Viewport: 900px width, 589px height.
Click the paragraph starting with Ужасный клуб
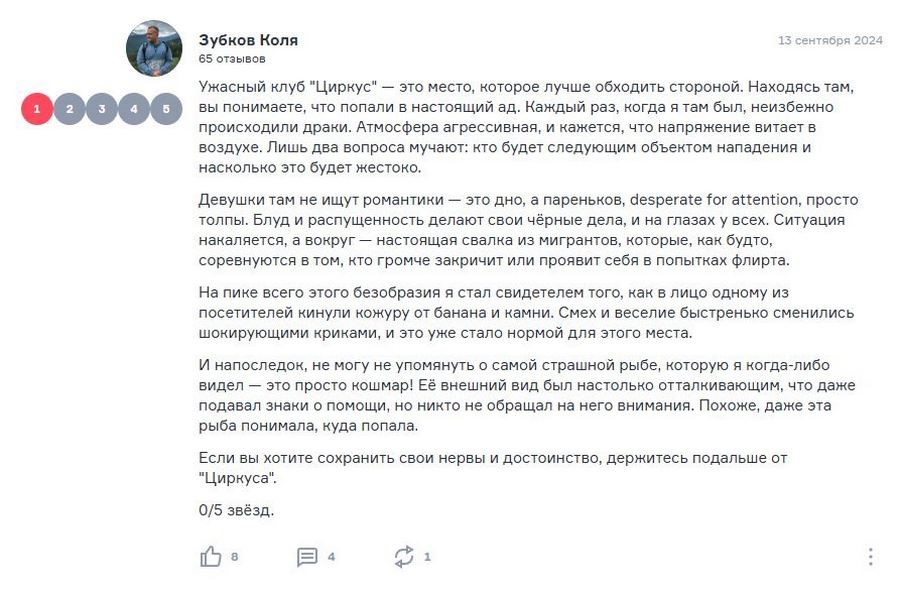click(x=526, y=127)
